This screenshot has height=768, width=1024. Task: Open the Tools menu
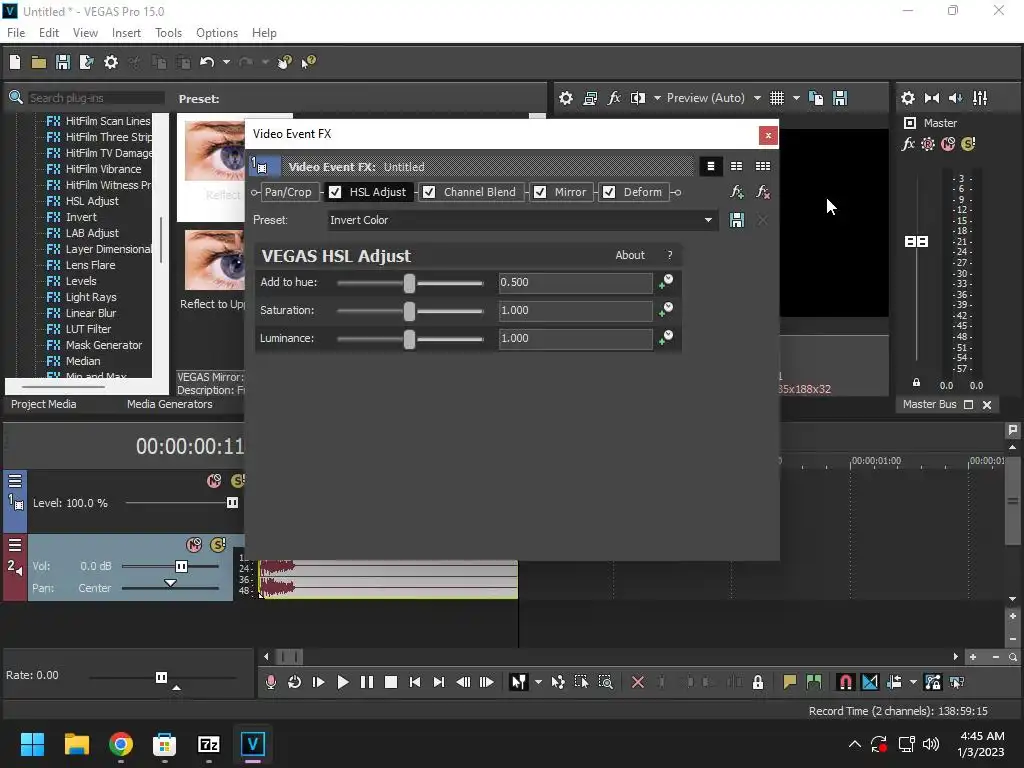tap(168, 33)
